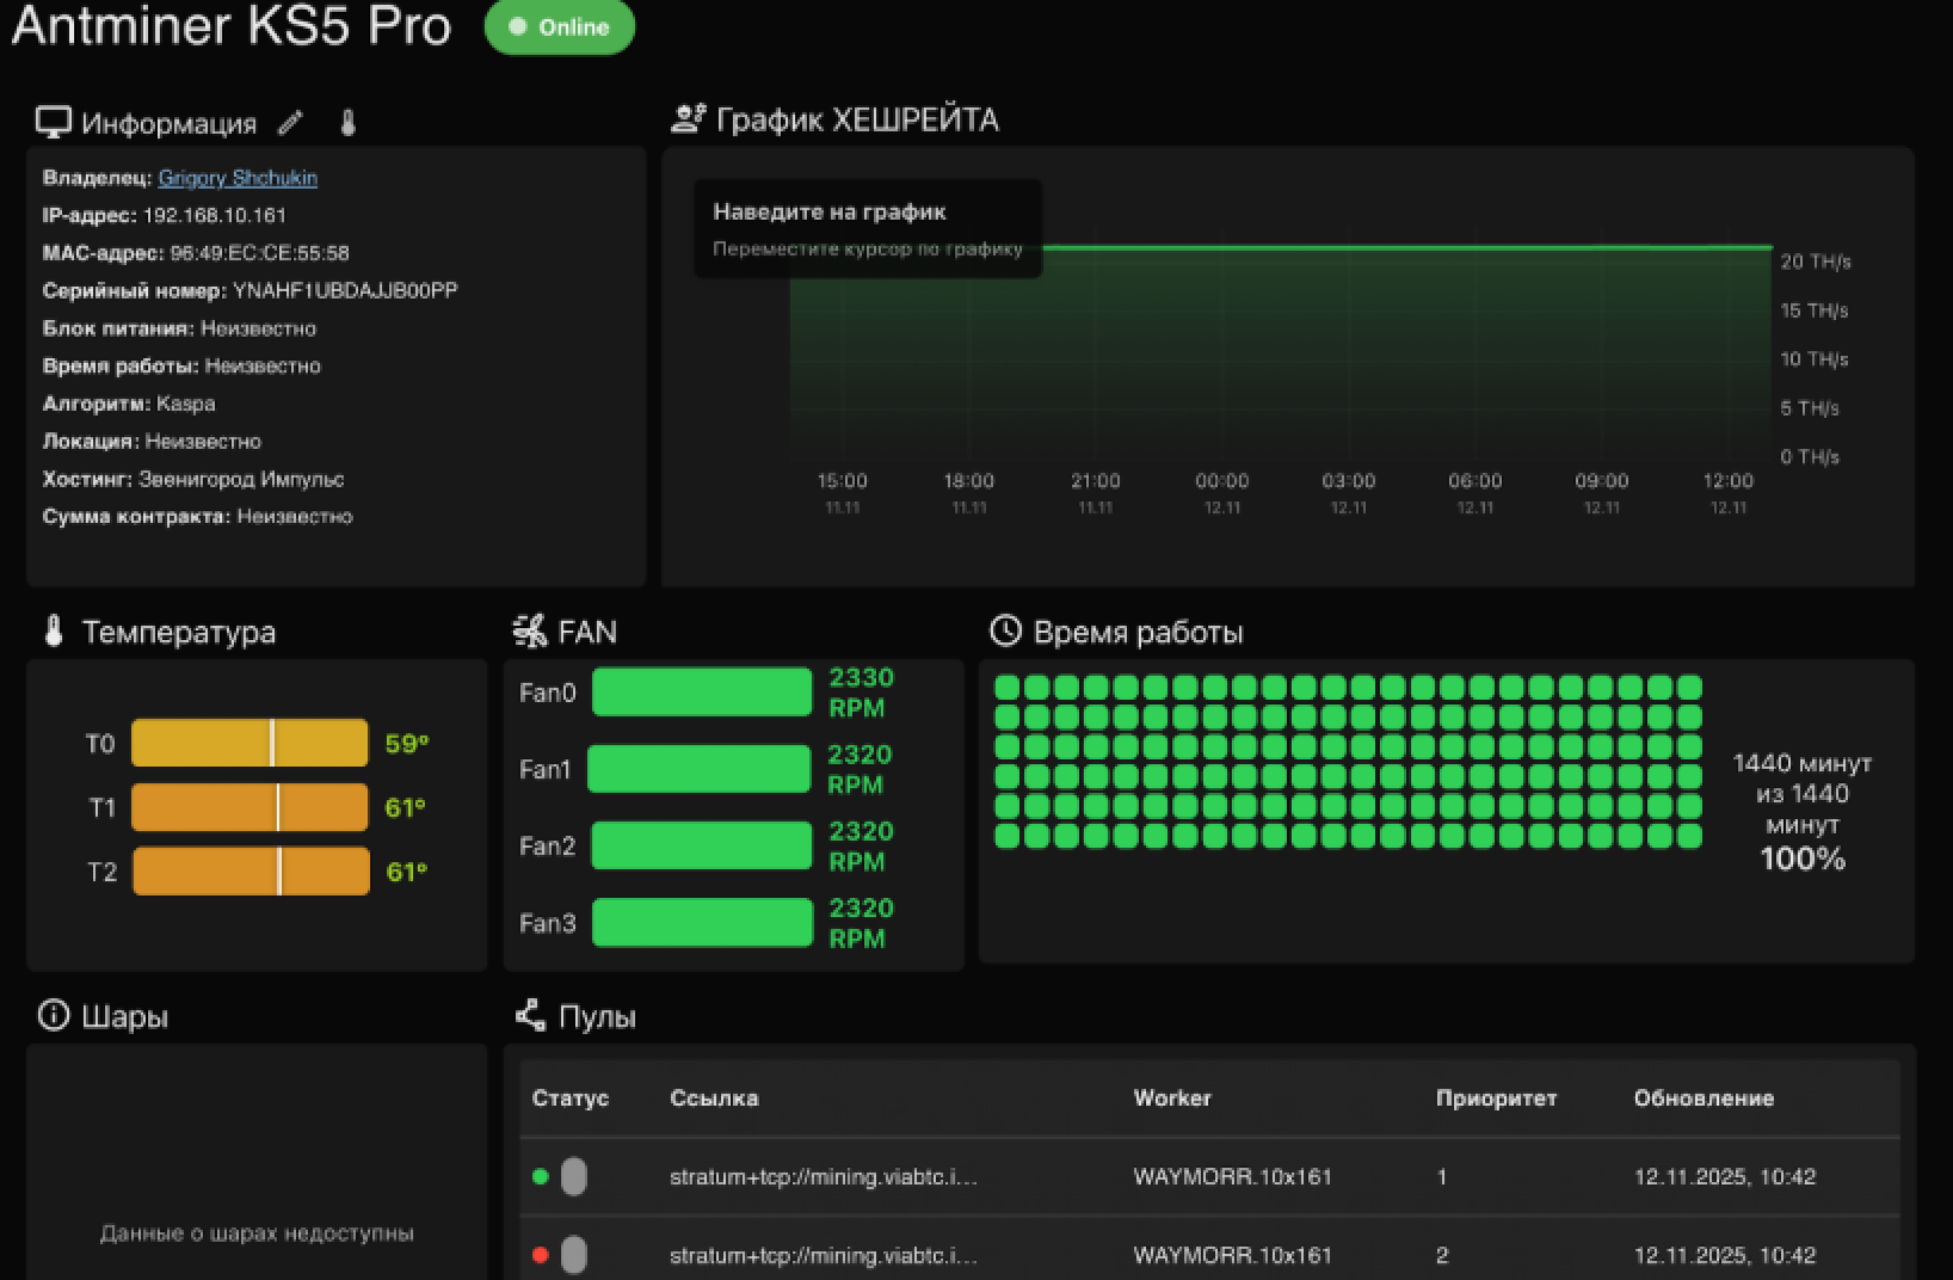Toggle the switch on priority 2 pool
Viewport: 1953px width, 1280px height.
(573, 1254)
